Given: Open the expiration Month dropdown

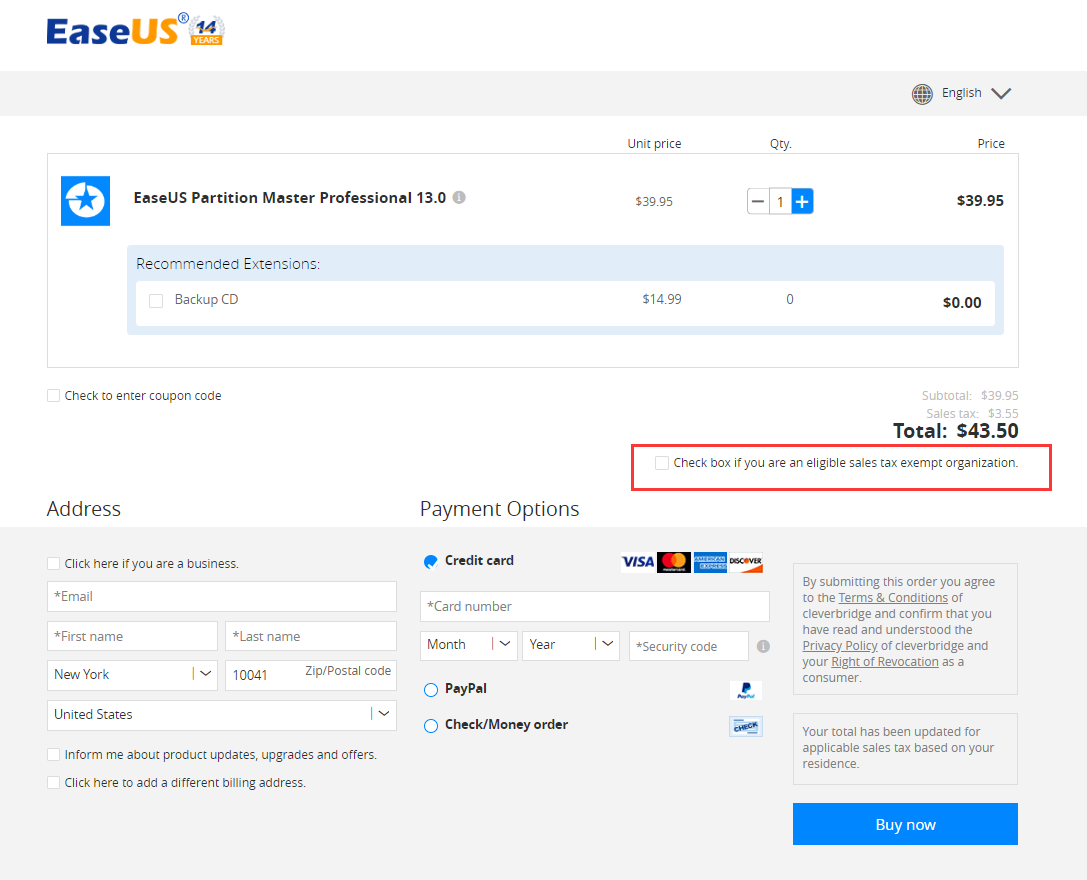Looking at the screenshot, I should tap(469, 645).
